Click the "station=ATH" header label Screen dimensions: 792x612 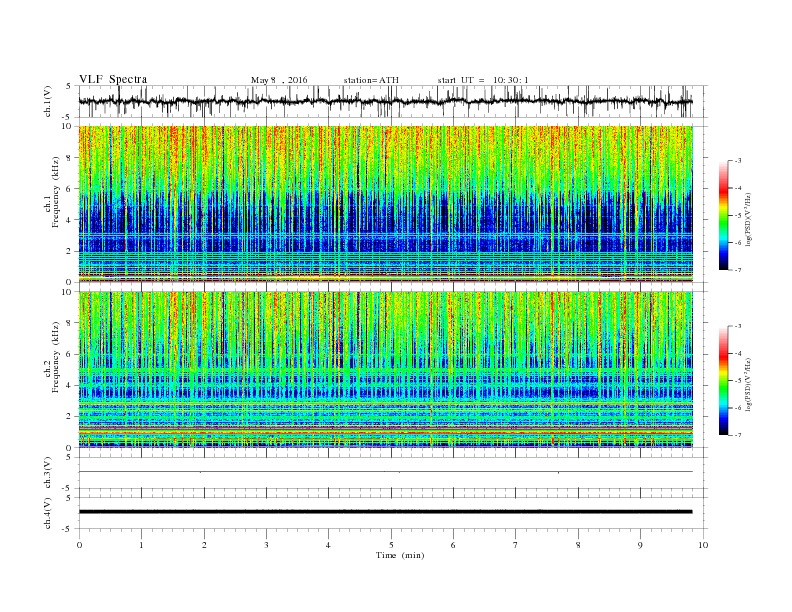(x=371, y=80)
